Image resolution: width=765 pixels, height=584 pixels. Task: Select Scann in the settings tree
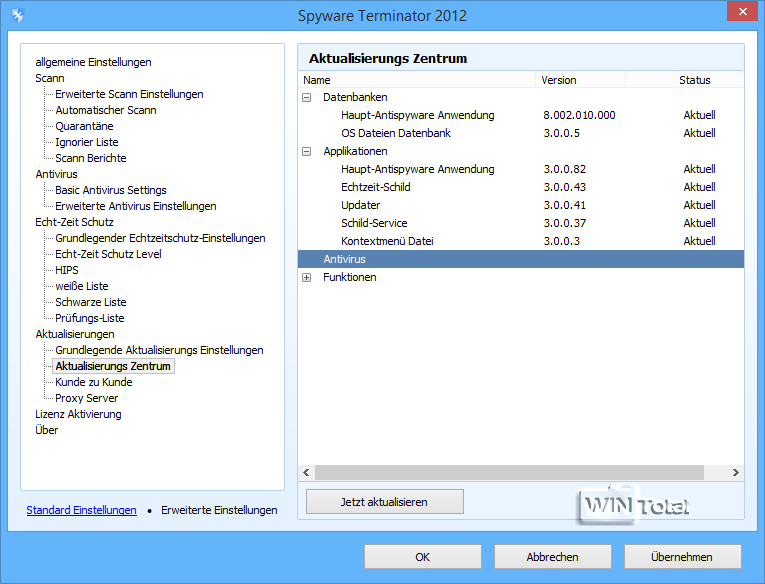pyautogui.click(x=50, y=78)
